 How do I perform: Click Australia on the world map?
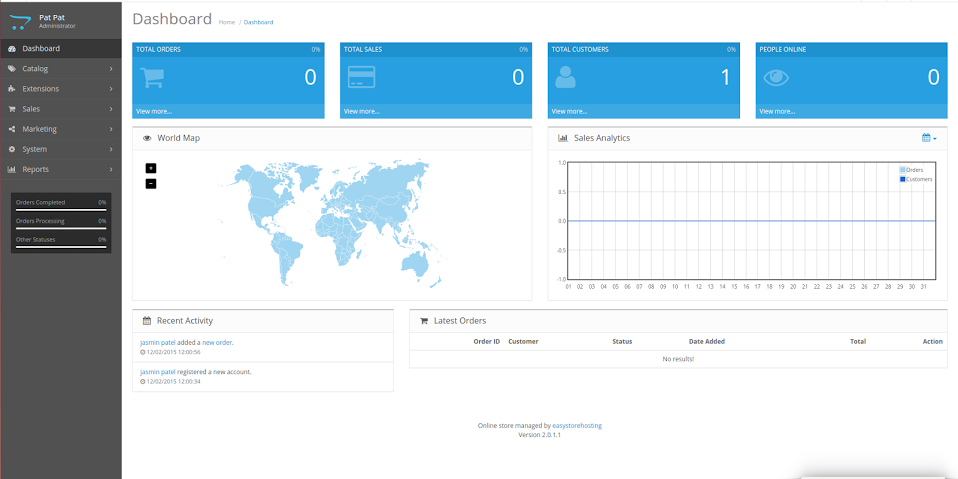[414, 262]
